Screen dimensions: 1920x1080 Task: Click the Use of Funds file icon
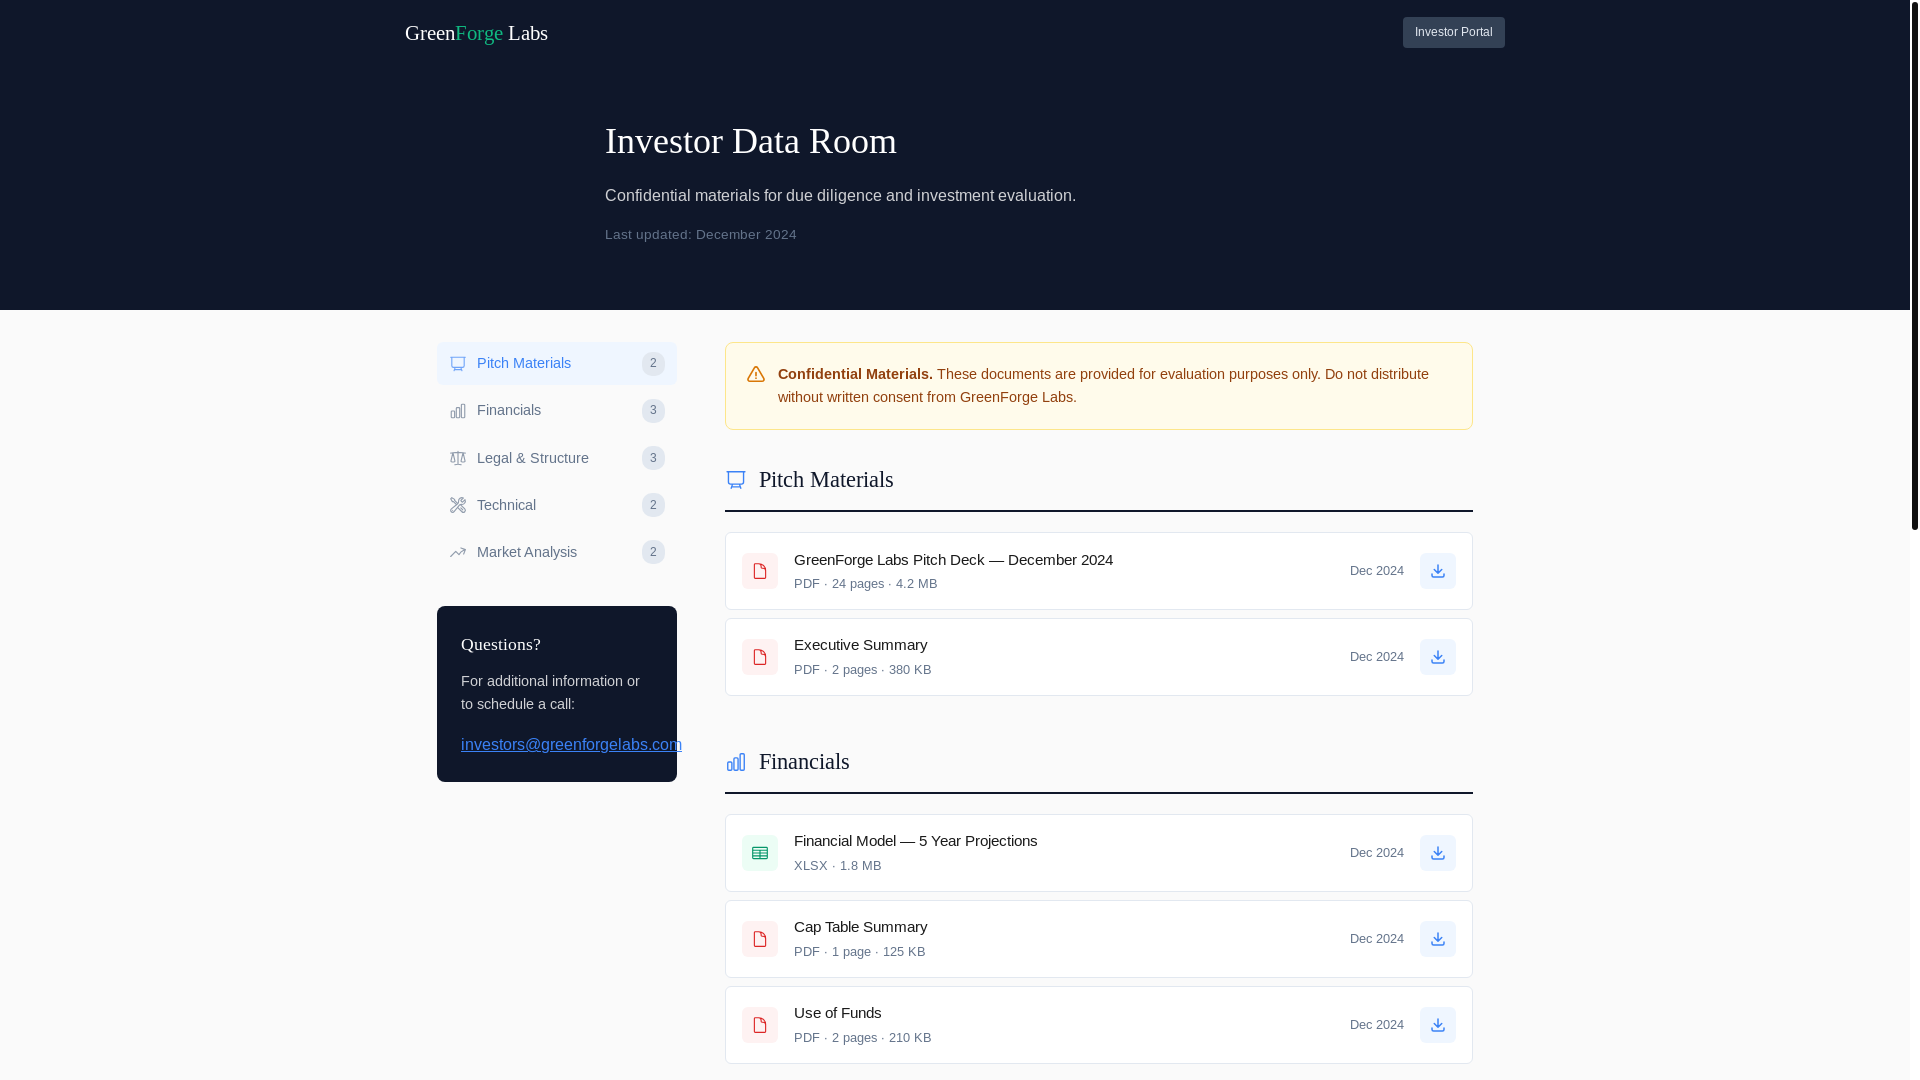pyautogui.click(x=760, y=1025)
